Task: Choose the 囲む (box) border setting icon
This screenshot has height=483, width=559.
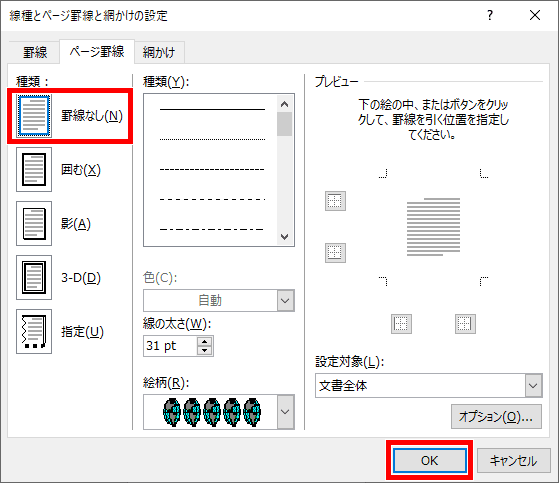Action: coord(34,170)
